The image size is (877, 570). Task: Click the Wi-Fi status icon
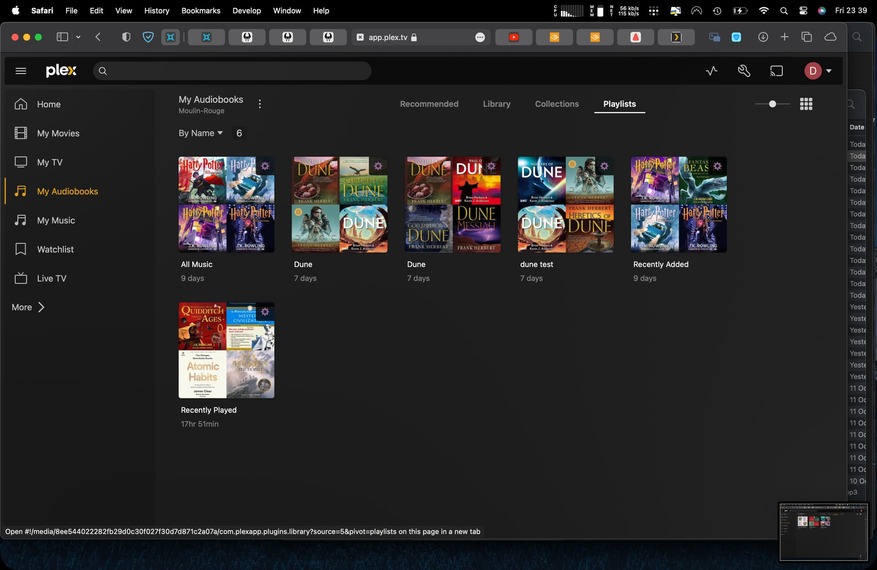point(763,11)
